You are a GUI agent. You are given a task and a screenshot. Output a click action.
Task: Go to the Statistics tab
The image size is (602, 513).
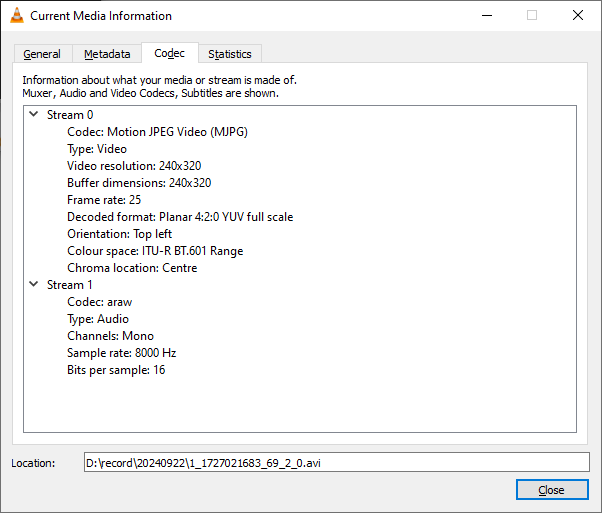[x=230, y=54]
